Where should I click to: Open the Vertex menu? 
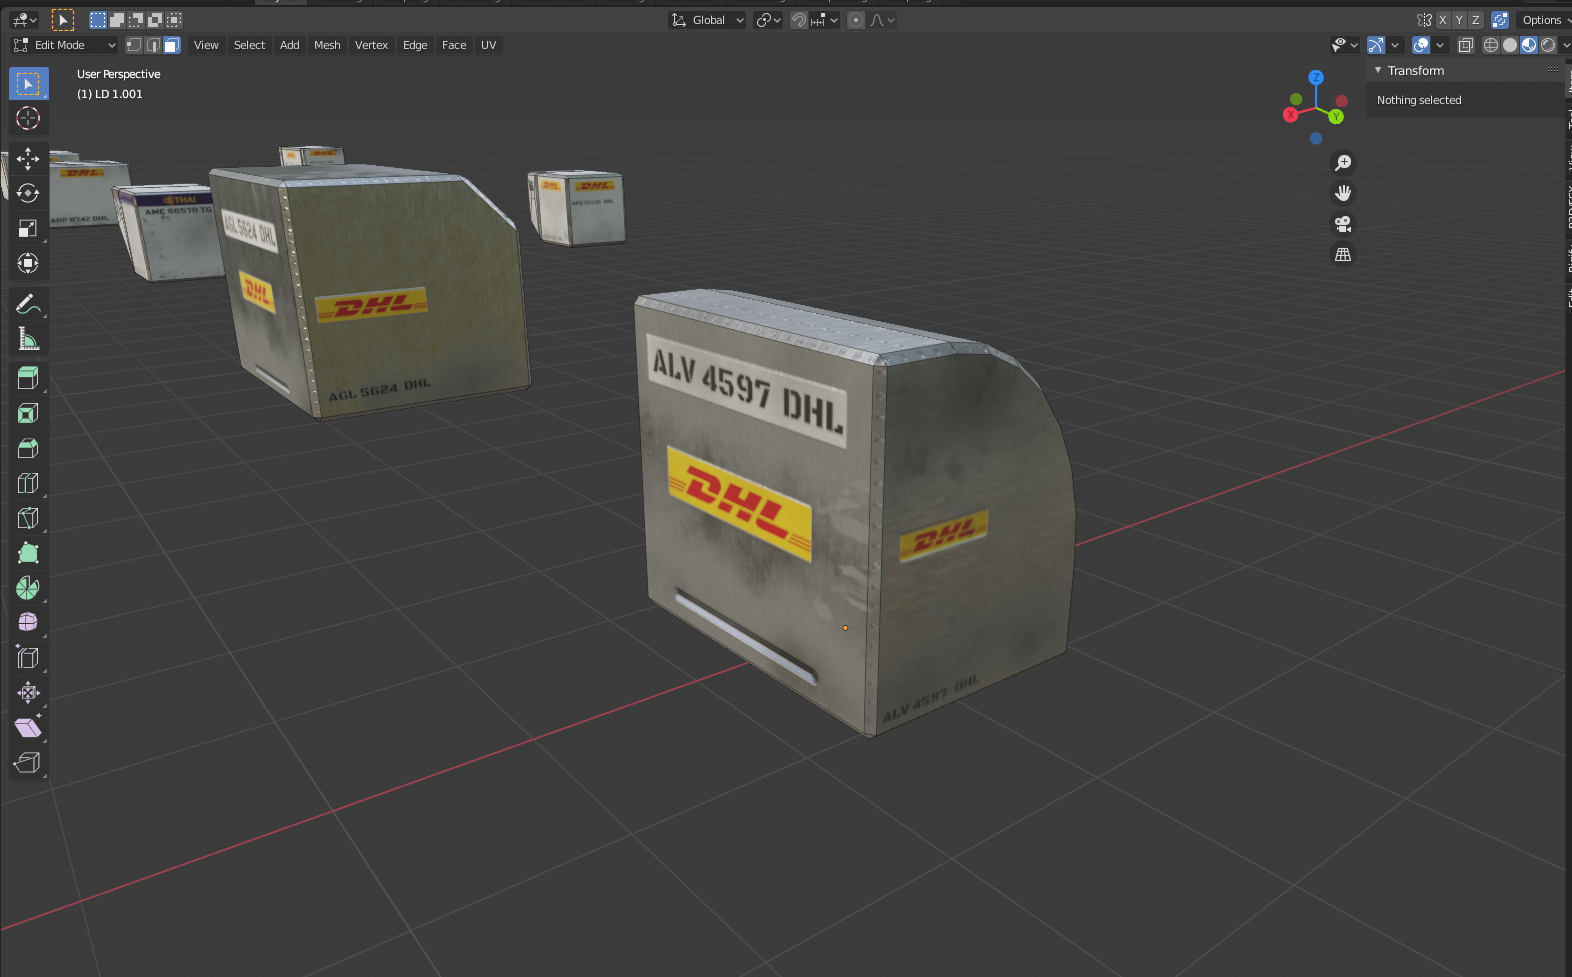coord(371,45)
